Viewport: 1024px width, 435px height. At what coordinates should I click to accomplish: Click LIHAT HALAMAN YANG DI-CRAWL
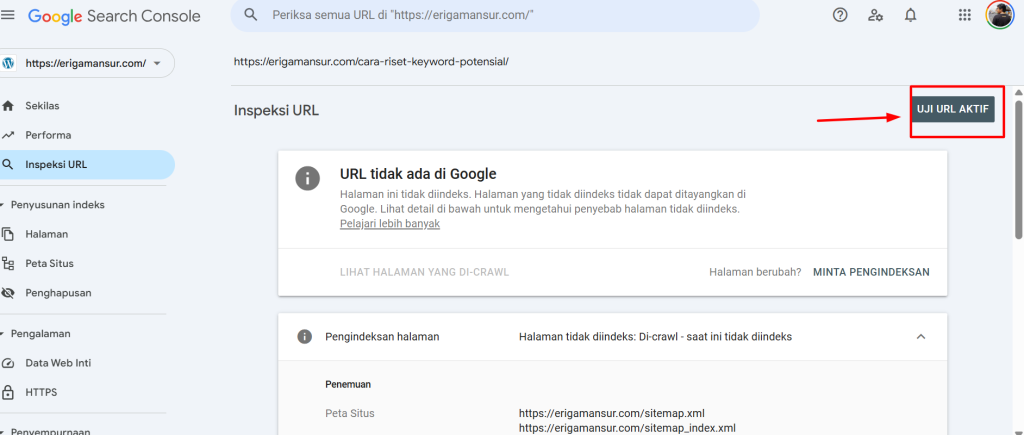point(424,272)
